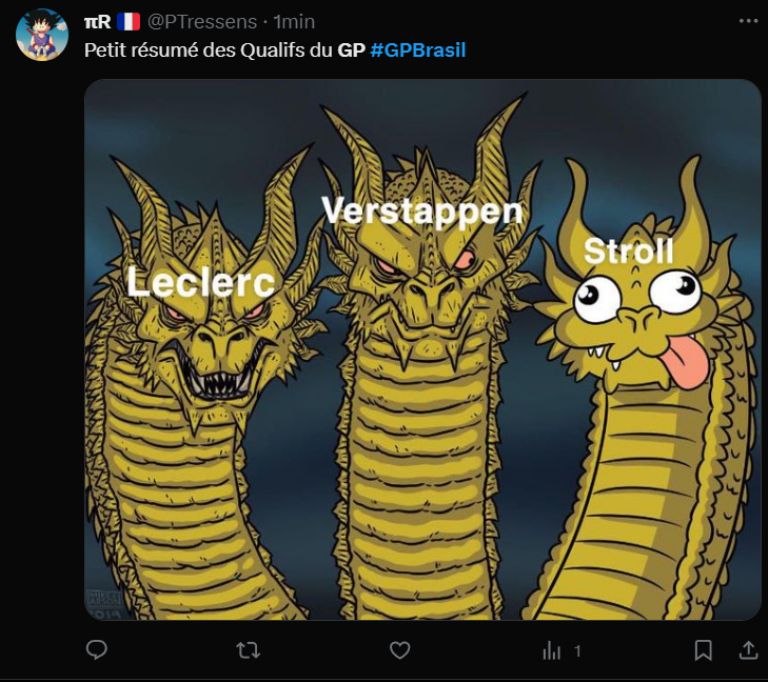Bookmark this tweet
Viewport: 768px width, 682px height.
tap(703, 651)
